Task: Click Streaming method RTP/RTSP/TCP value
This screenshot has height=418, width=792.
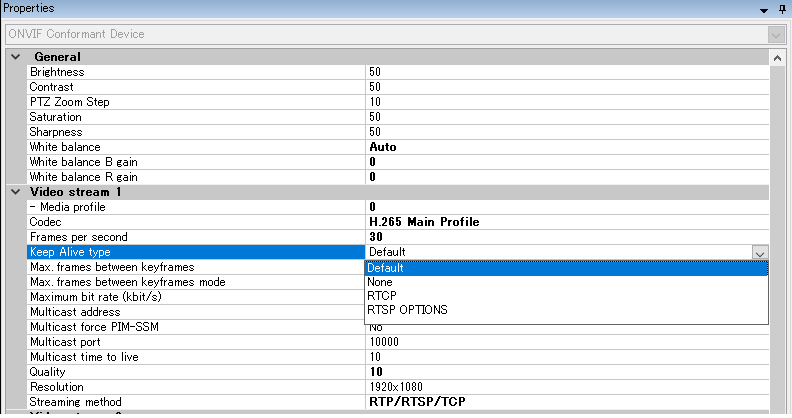Action: (x=566, y=402)
